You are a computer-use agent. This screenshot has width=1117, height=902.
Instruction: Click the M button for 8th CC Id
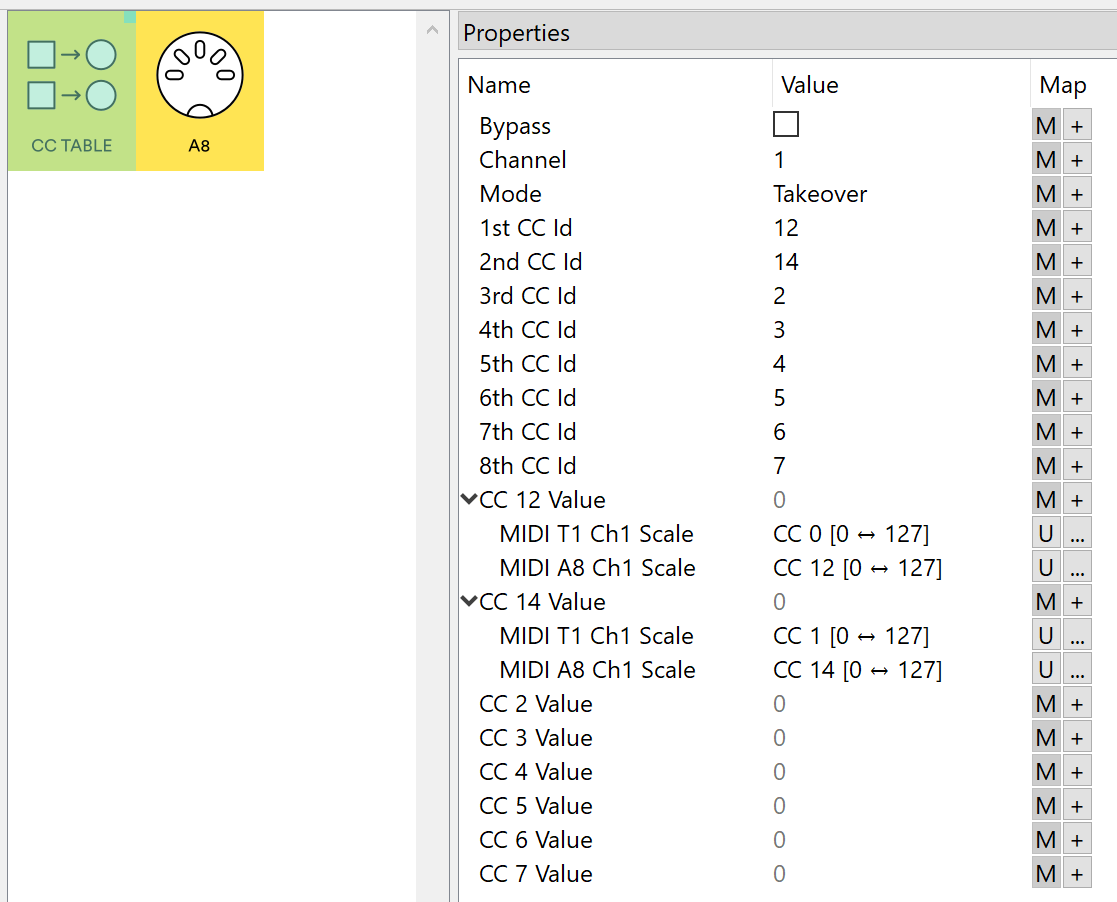pos(1046,466)
